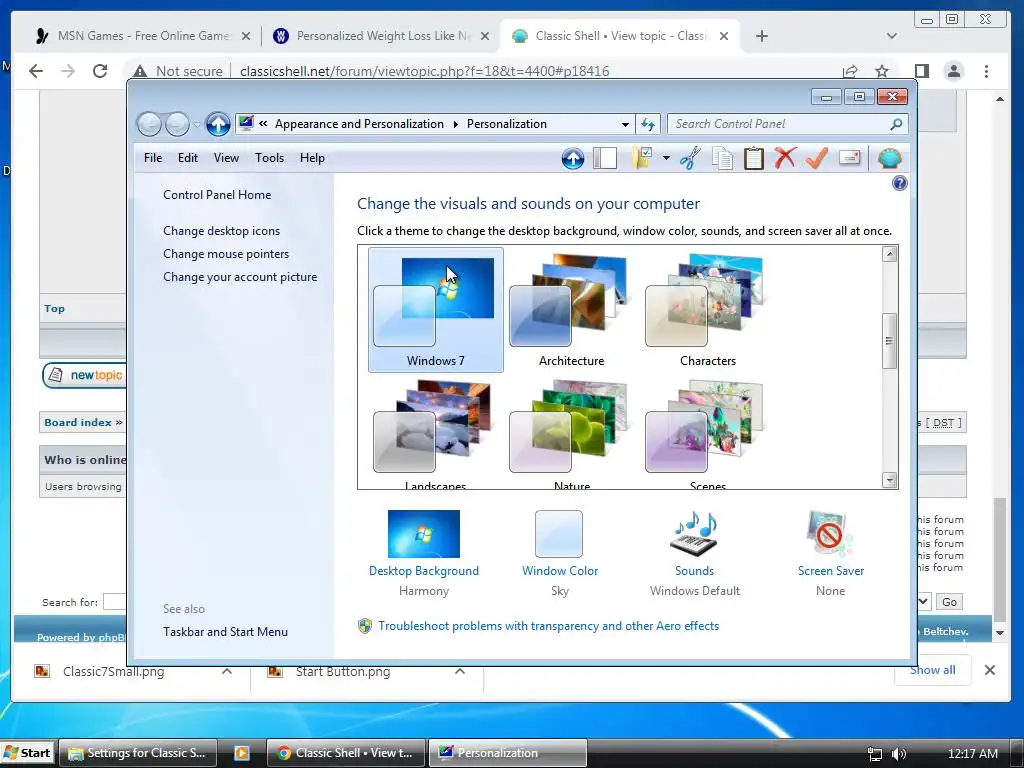Open the folder options toolbar icon

point(643,158)
